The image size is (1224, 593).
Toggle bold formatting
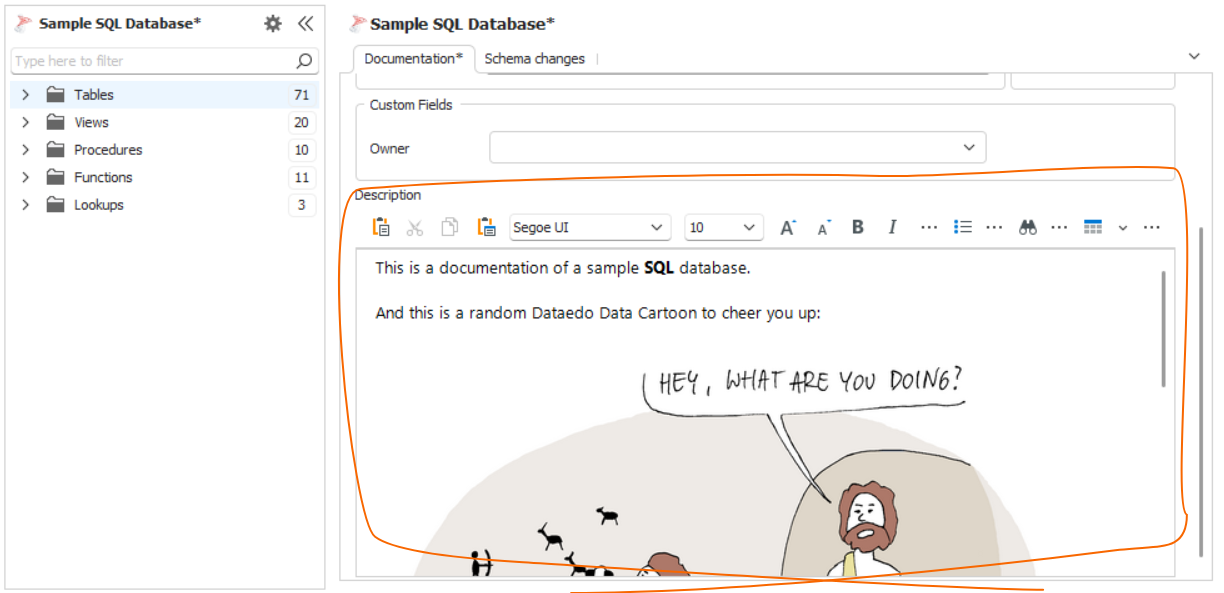pyautogui.click(x=858, y=228)
